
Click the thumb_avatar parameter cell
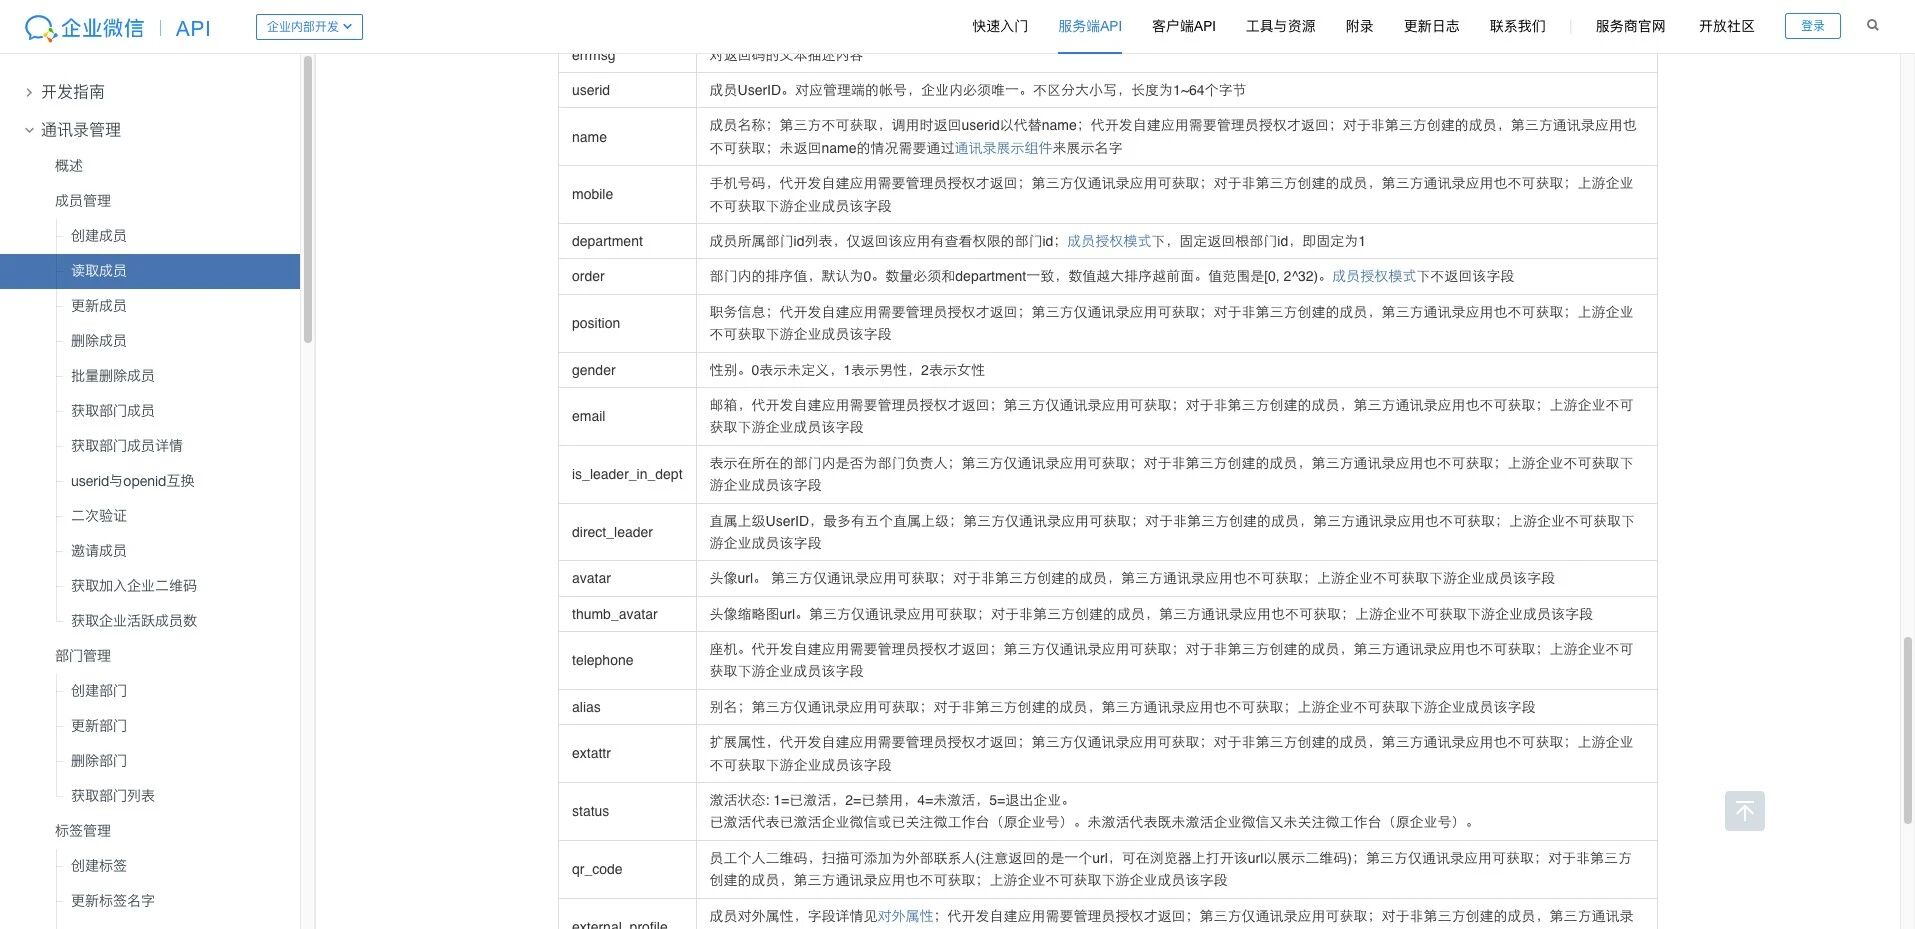tap(627, 614)
